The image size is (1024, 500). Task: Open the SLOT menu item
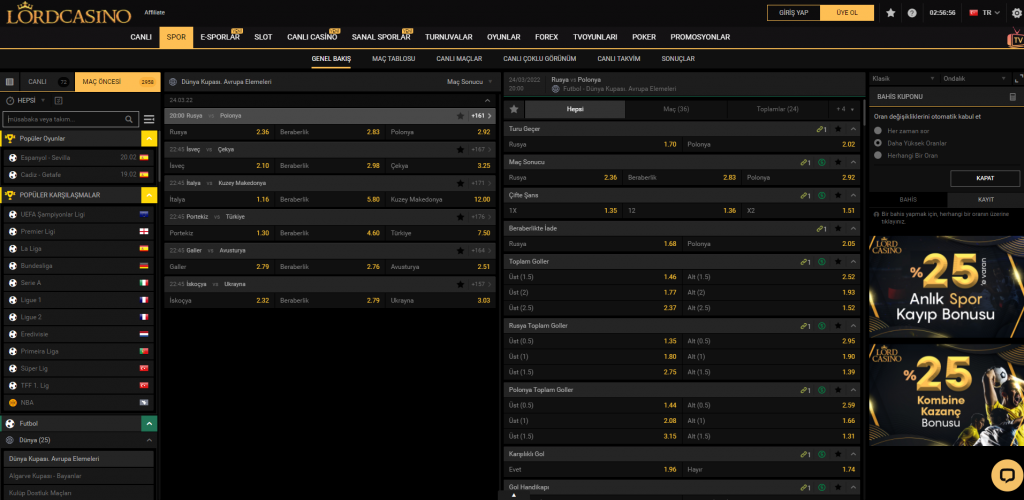click(x=263, y=37)
